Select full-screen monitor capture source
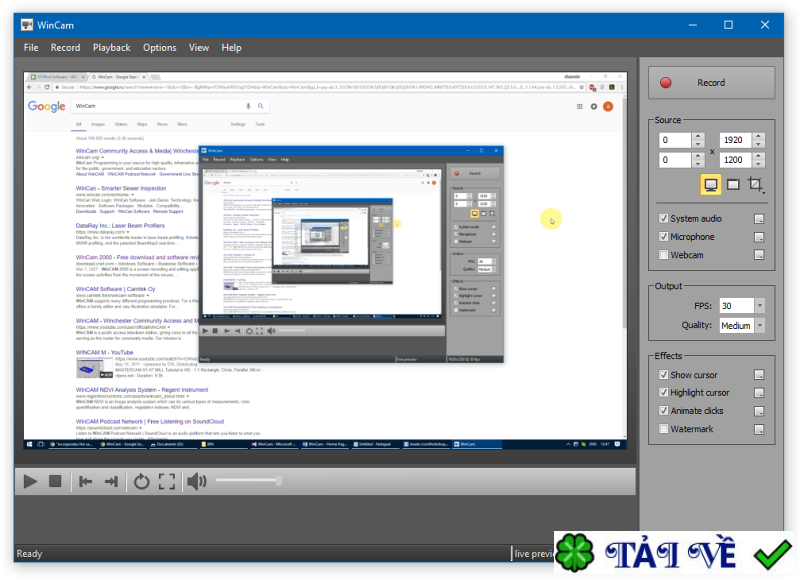This screenshot has width=800, height=580. coord(710,185)
